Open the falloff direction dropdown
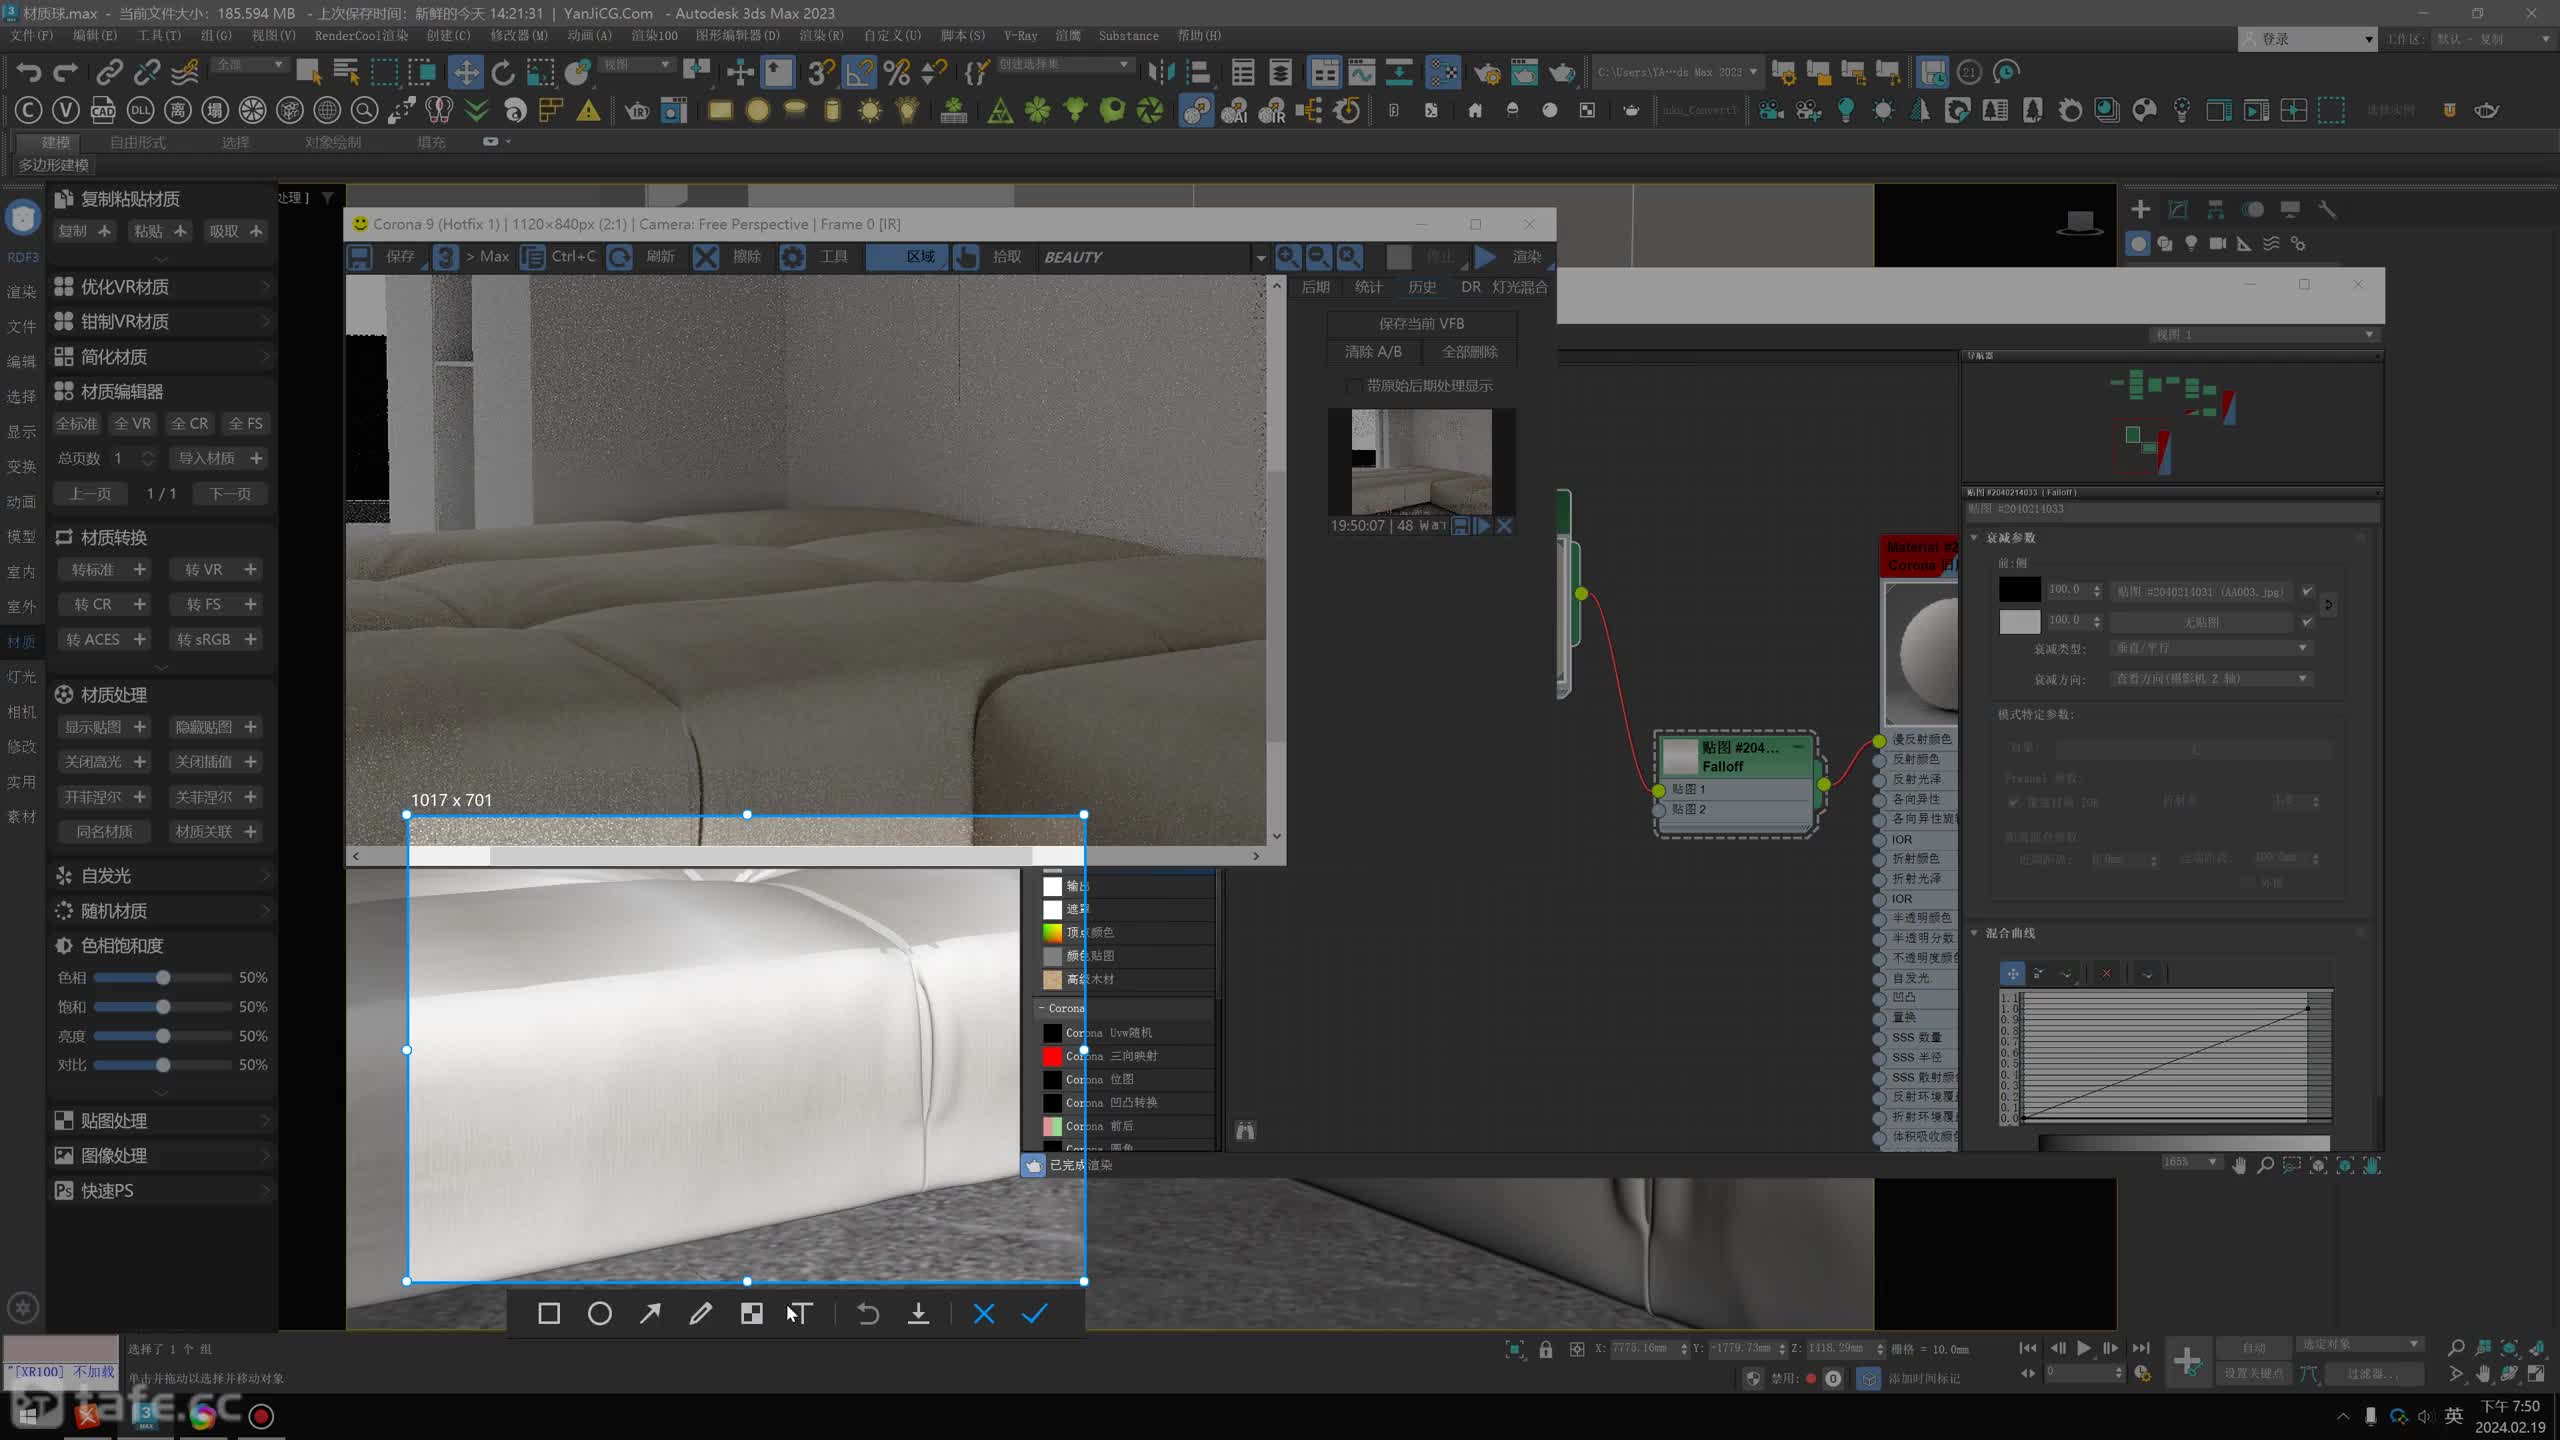 click(x=2212, y=679)
